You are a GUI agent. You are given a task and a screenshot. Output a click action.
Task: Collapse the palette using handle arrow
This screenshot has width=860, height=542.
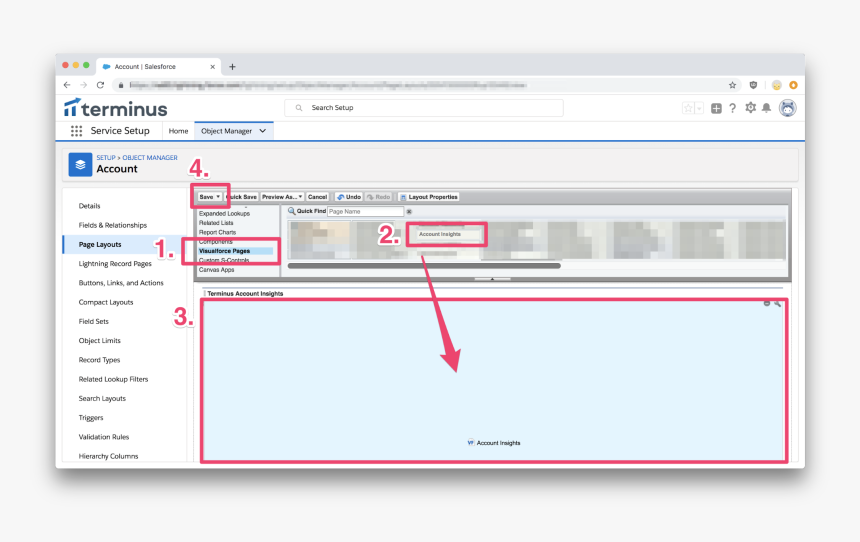[x=492, y=279]
